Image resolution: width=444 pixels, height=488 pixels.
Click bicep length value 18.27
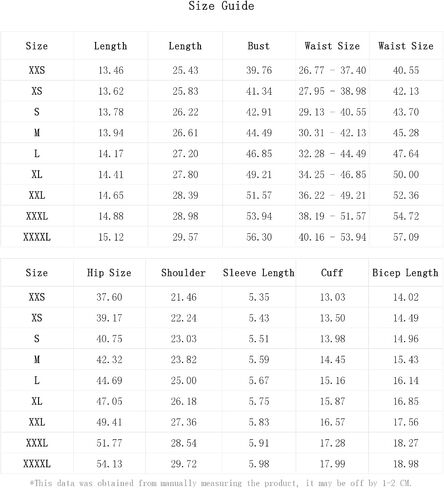click(x=406, y=443)
